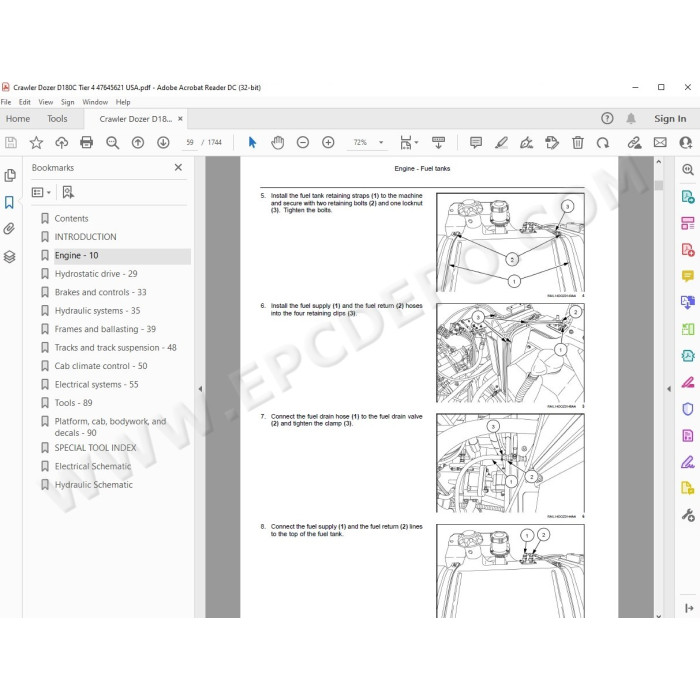The image size is (700, 700).
Task: Open the Hydraulic Schematic bookmark
Action: (x=94, y=485)
